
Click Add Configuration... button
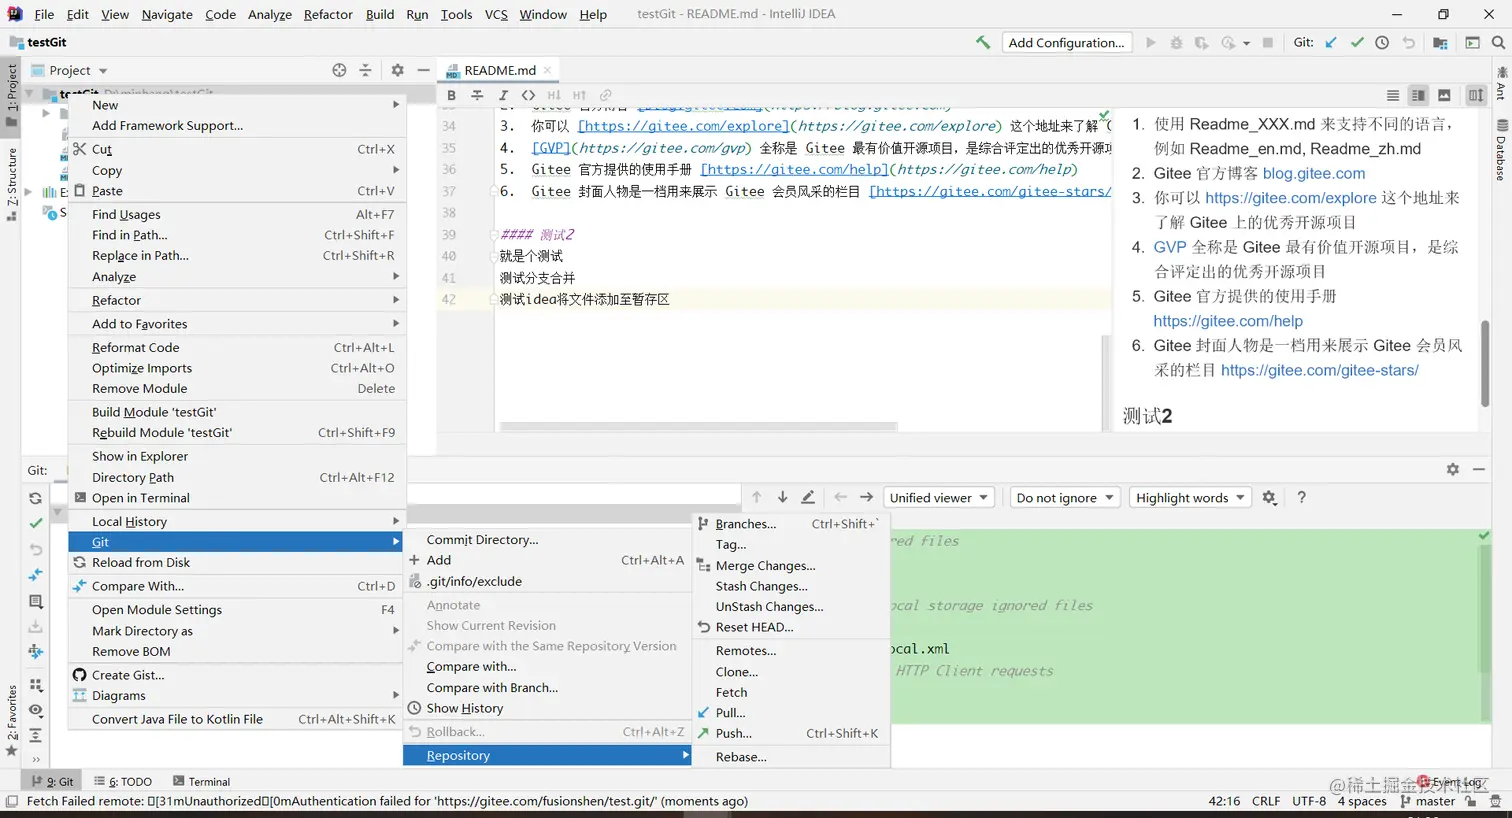(x=1066, y=42)
